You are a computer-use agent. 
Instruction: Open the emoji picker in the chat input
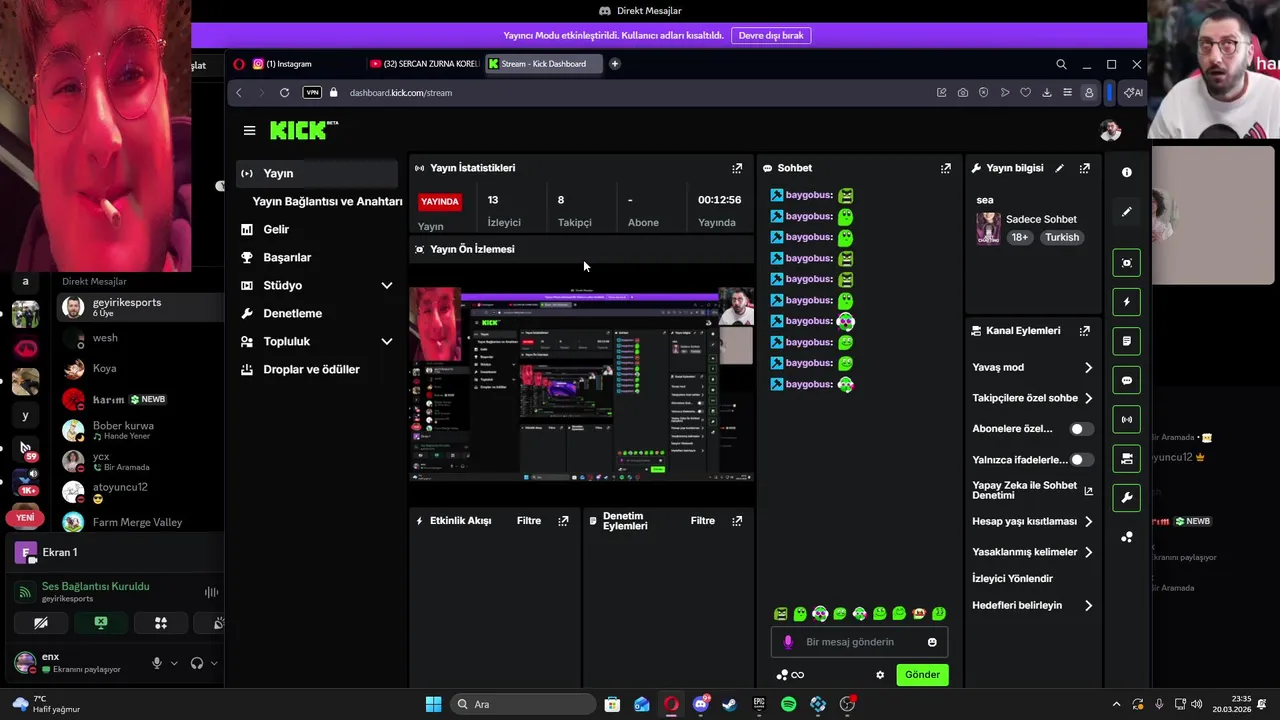(932, 642)
